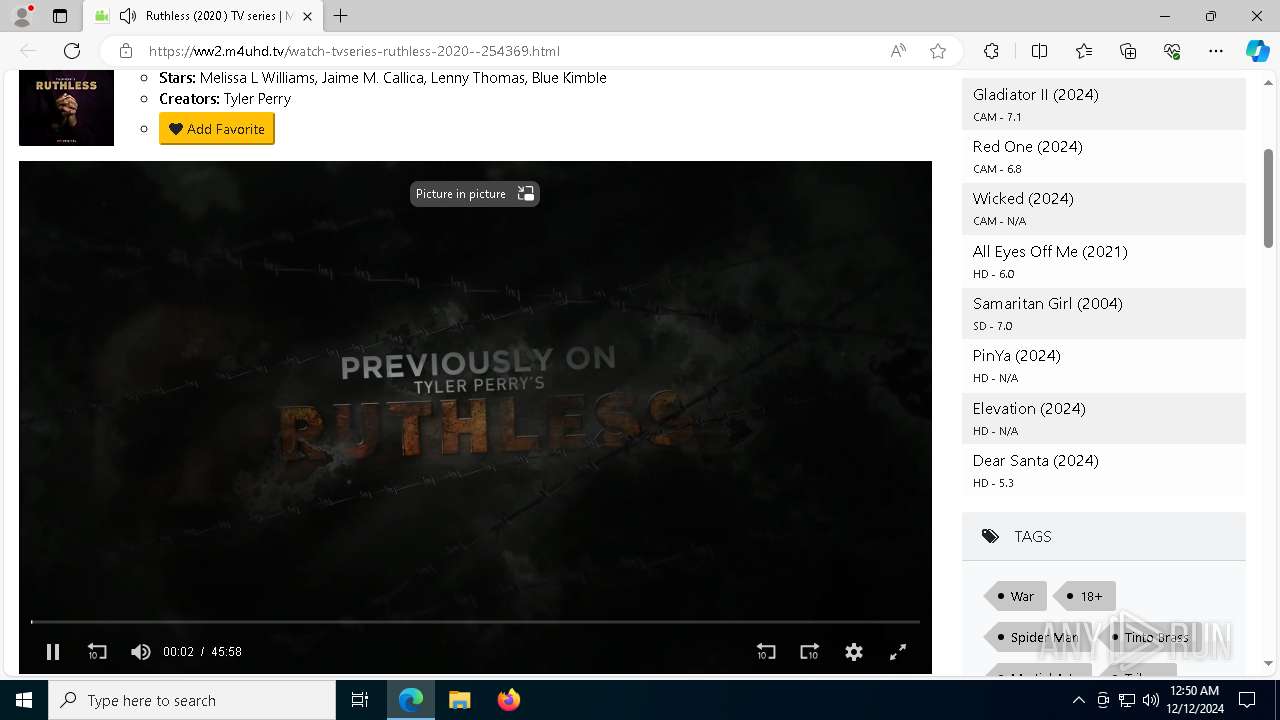Viewport: 1280px width, 720px height.
Task: Open the Windows Start menu
Action: (24, 700)
